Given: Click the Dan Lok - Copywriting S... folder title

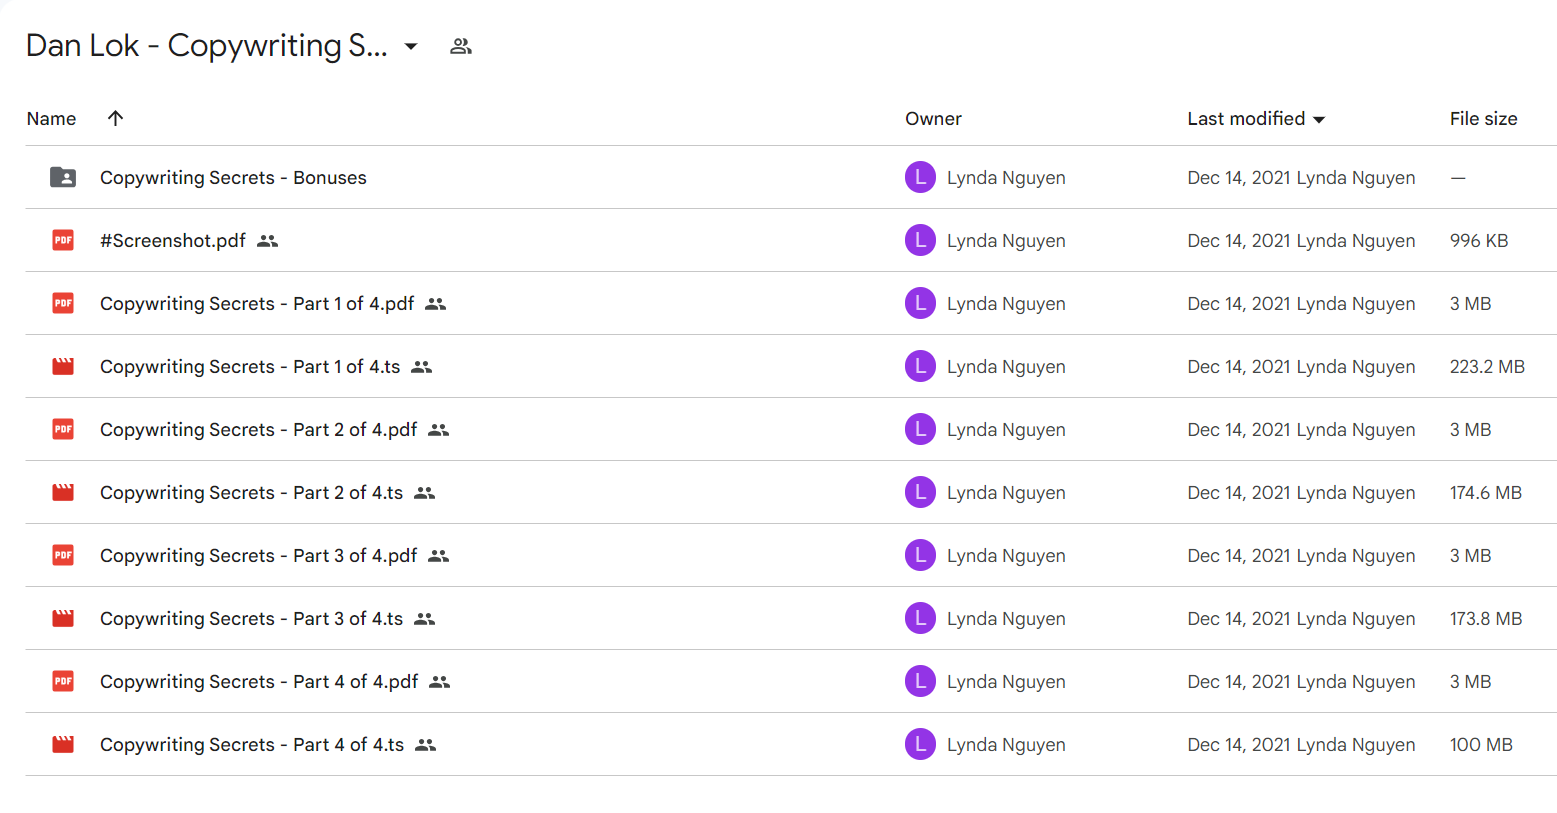Looking at the screenshot, I should (207, 46).
